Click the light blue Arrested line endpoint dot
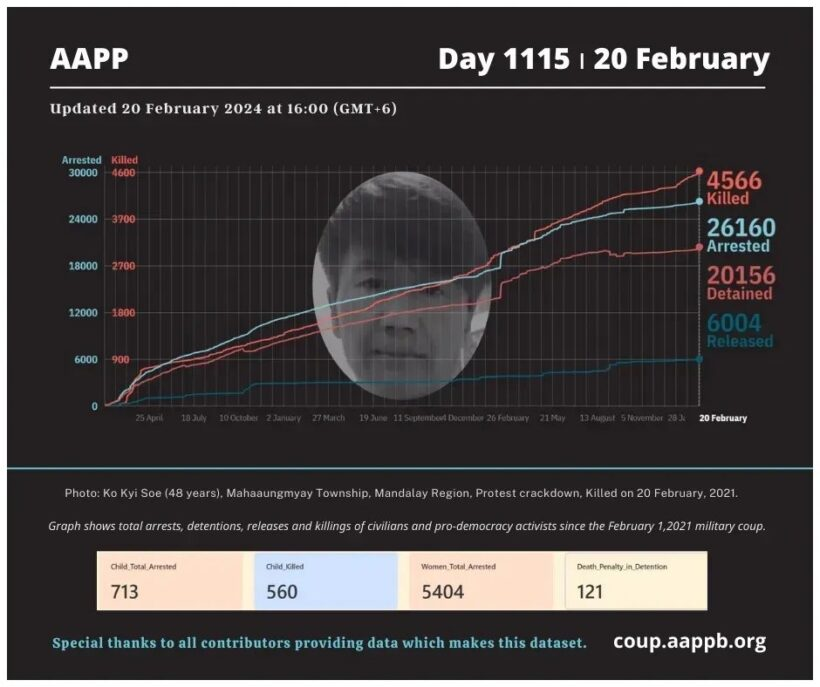The height and width of the screenshot is (687, 820). pos(698,202)
